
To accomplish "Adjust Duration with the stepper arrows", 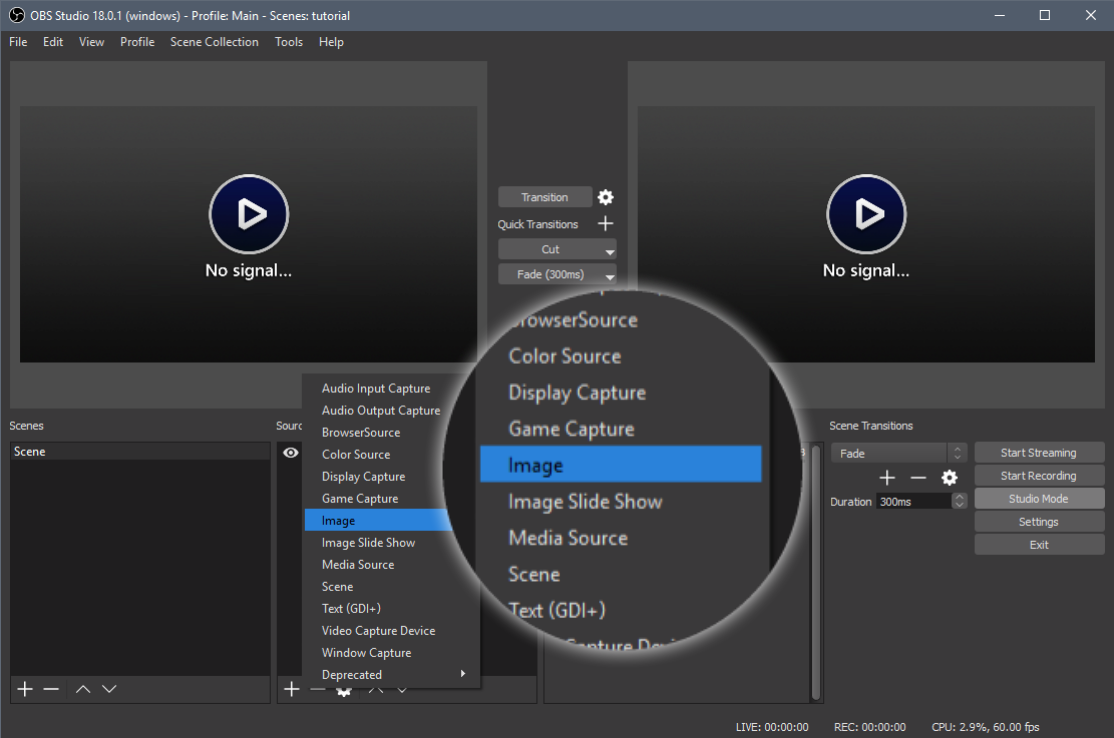I will [x=959, y=501].
